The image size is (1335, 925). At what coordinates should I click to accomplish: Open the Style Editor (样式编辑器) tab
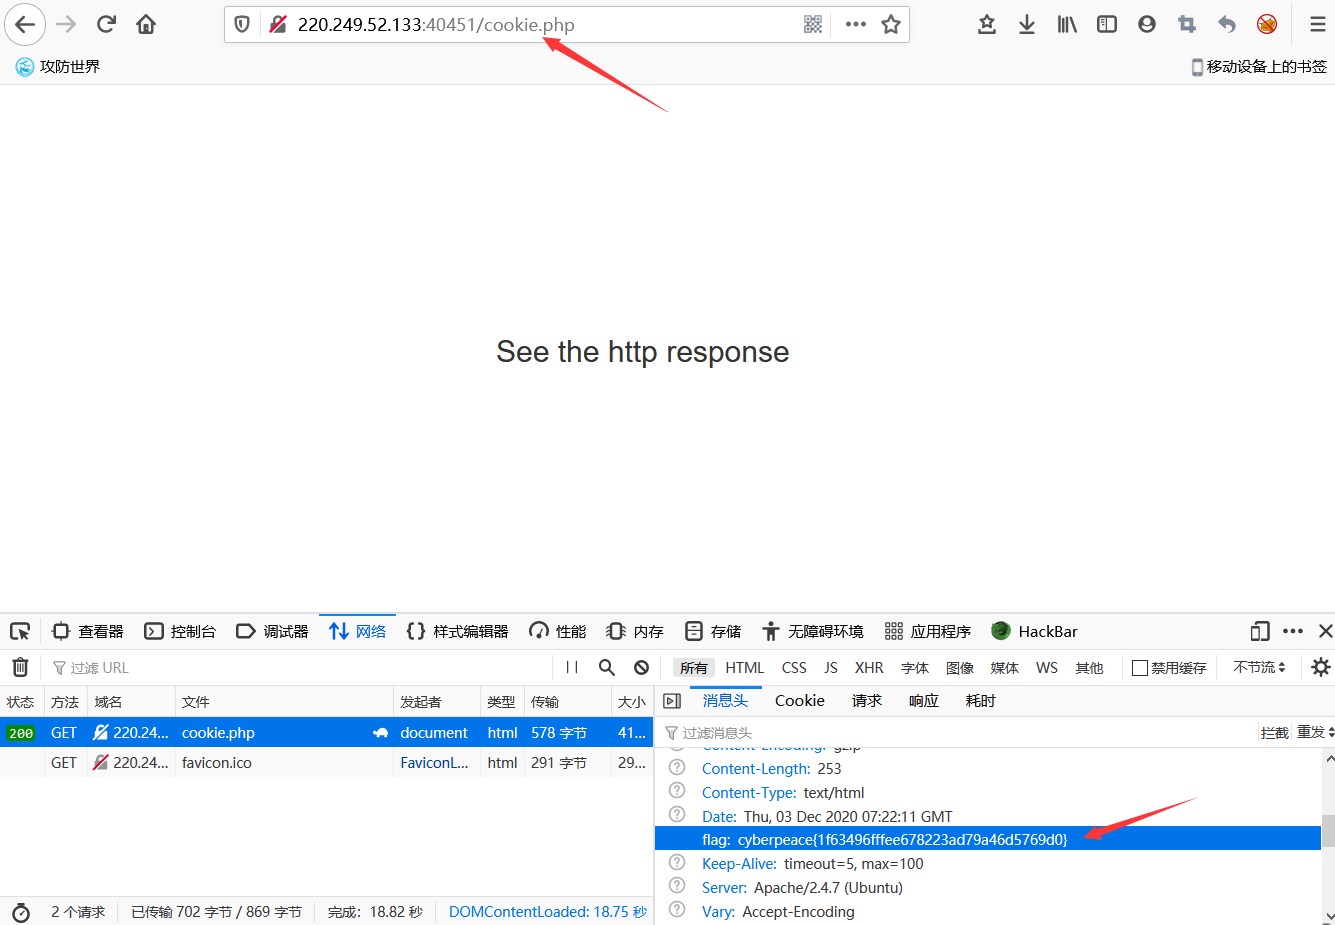[x=457, y=631]
